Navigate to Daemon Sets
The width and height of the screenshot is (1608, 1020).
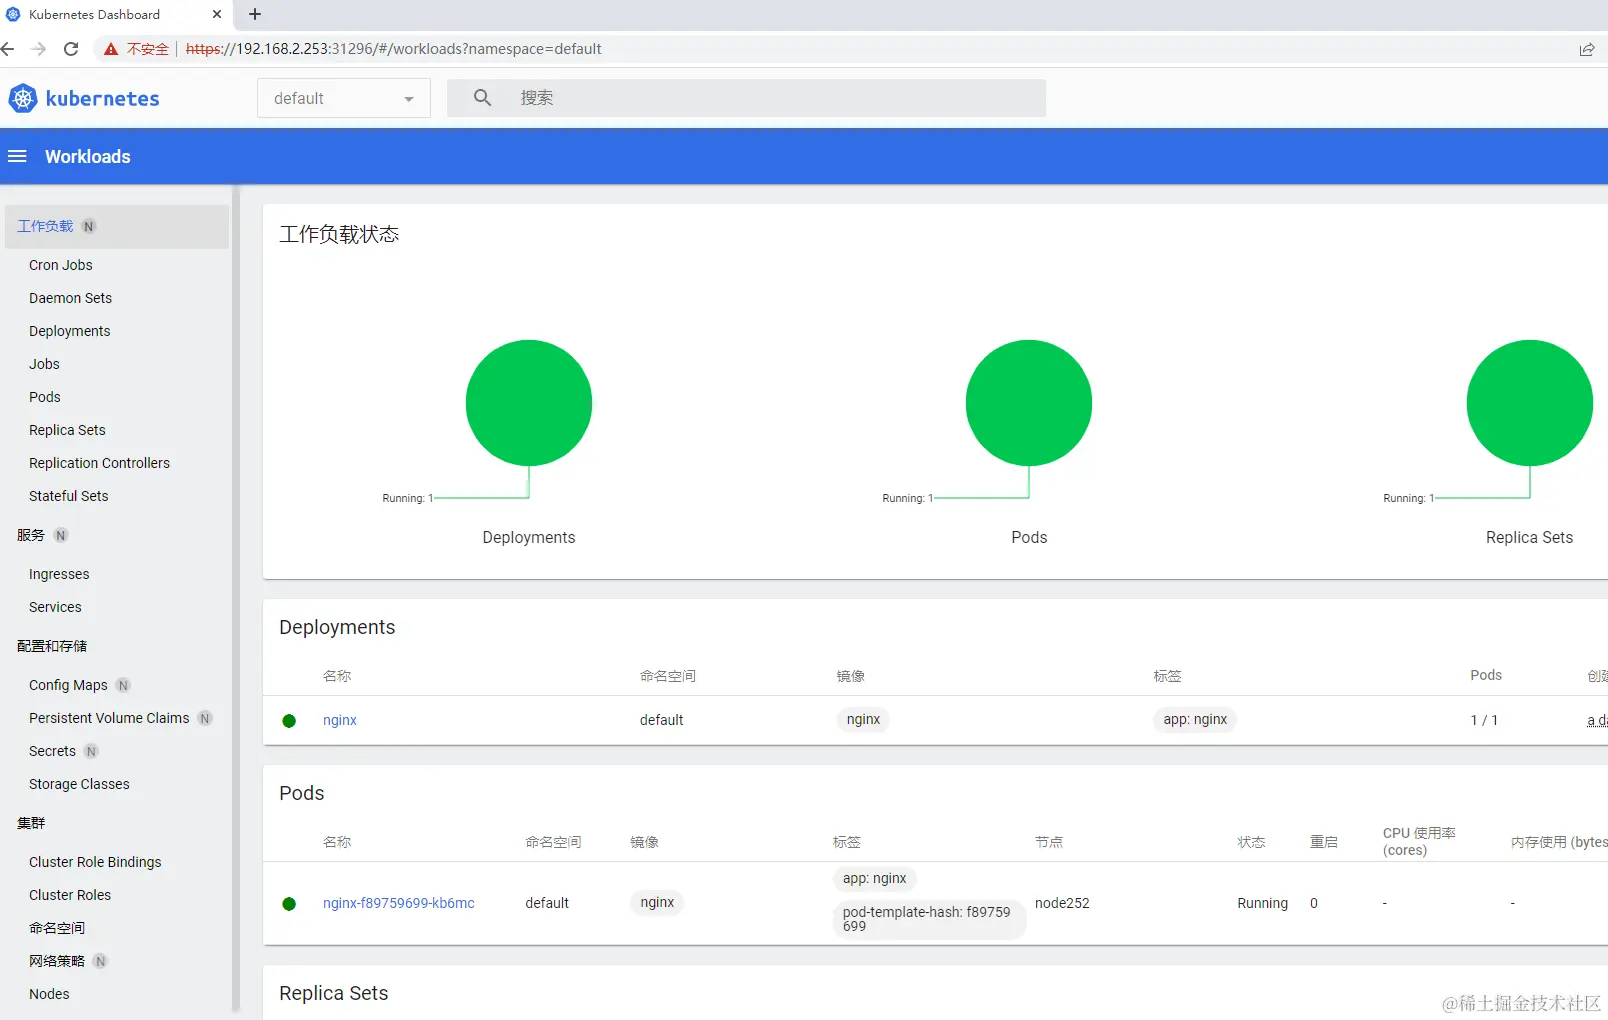coord(70,298)
